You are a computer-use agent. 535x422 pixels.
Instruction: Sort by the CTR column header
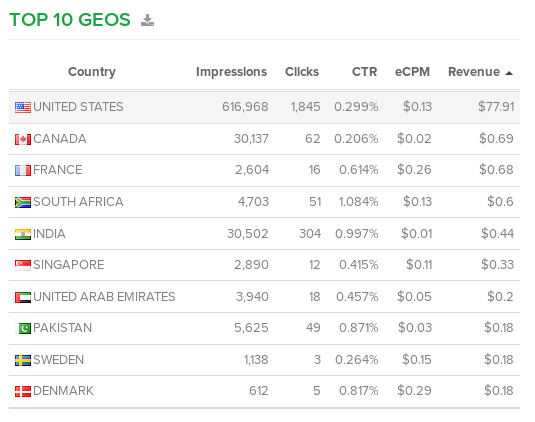point(364,72)
